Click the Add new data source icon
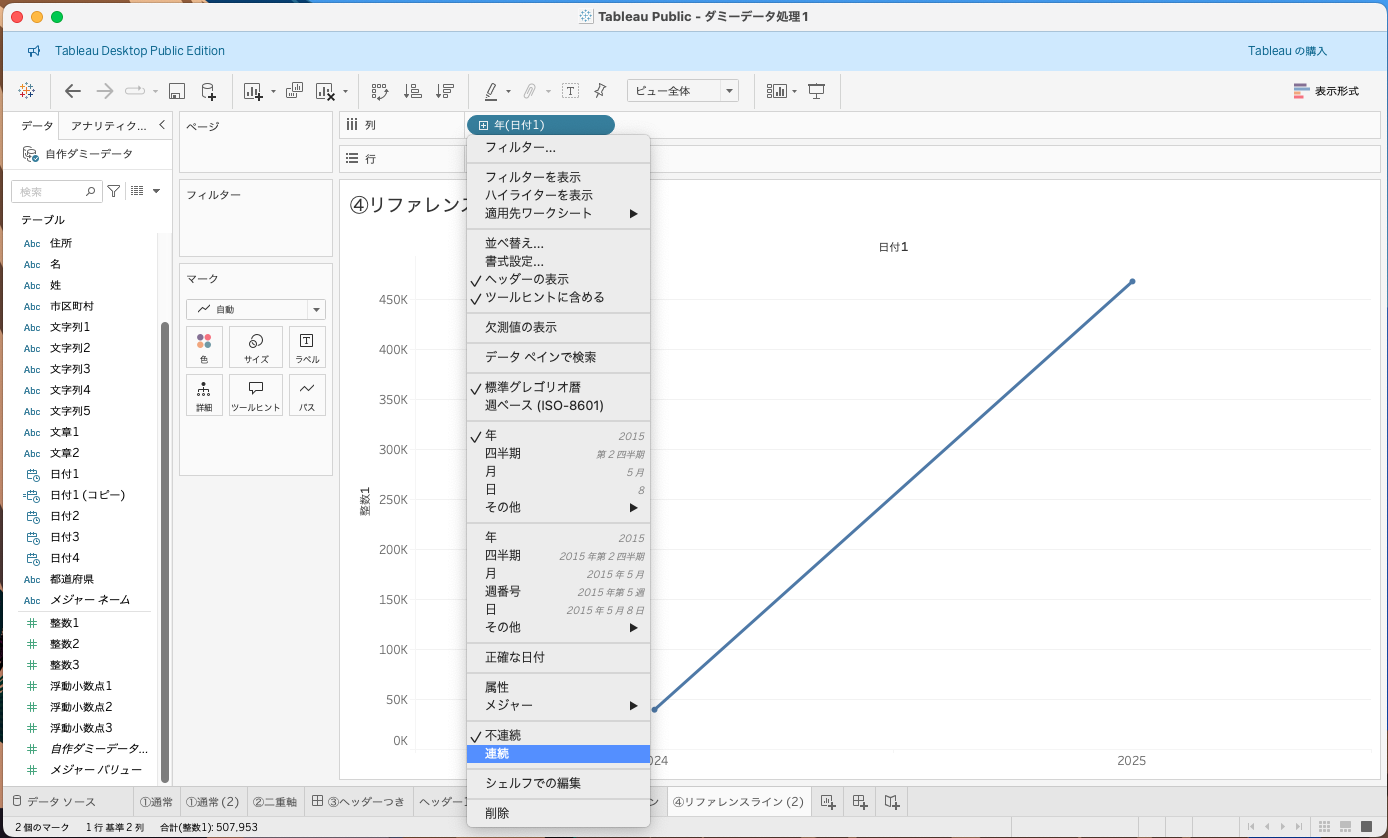This screenshot has width=1388, height=838. point(208,91)
